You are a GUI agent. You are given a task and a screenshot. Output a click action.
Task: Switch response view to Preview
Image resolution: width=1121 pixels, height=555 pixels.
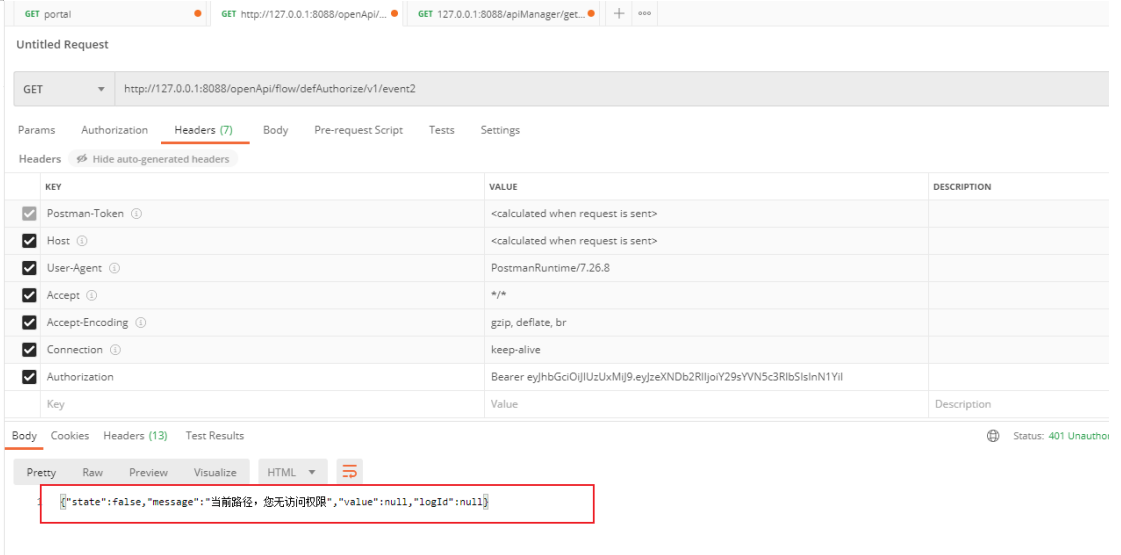pos(148,472)
